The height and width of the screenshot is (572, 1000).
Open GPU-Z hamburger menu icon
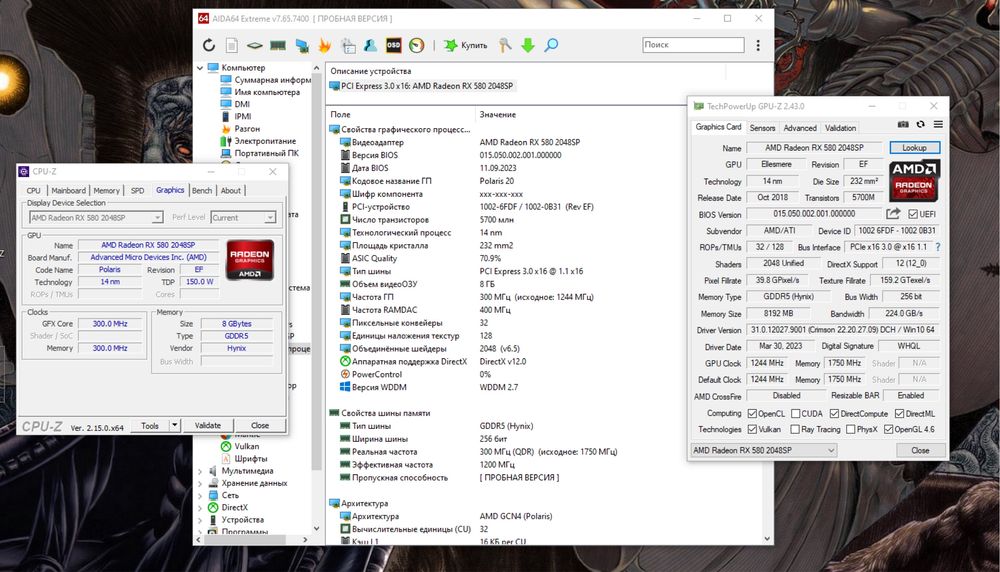(x=937, y=124)
